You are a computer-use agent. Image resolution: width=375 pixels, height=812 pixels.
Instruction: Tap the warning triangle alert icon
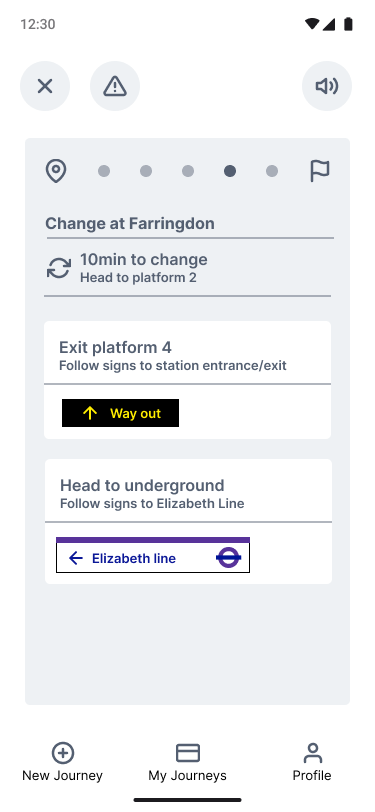click(115, 86)
